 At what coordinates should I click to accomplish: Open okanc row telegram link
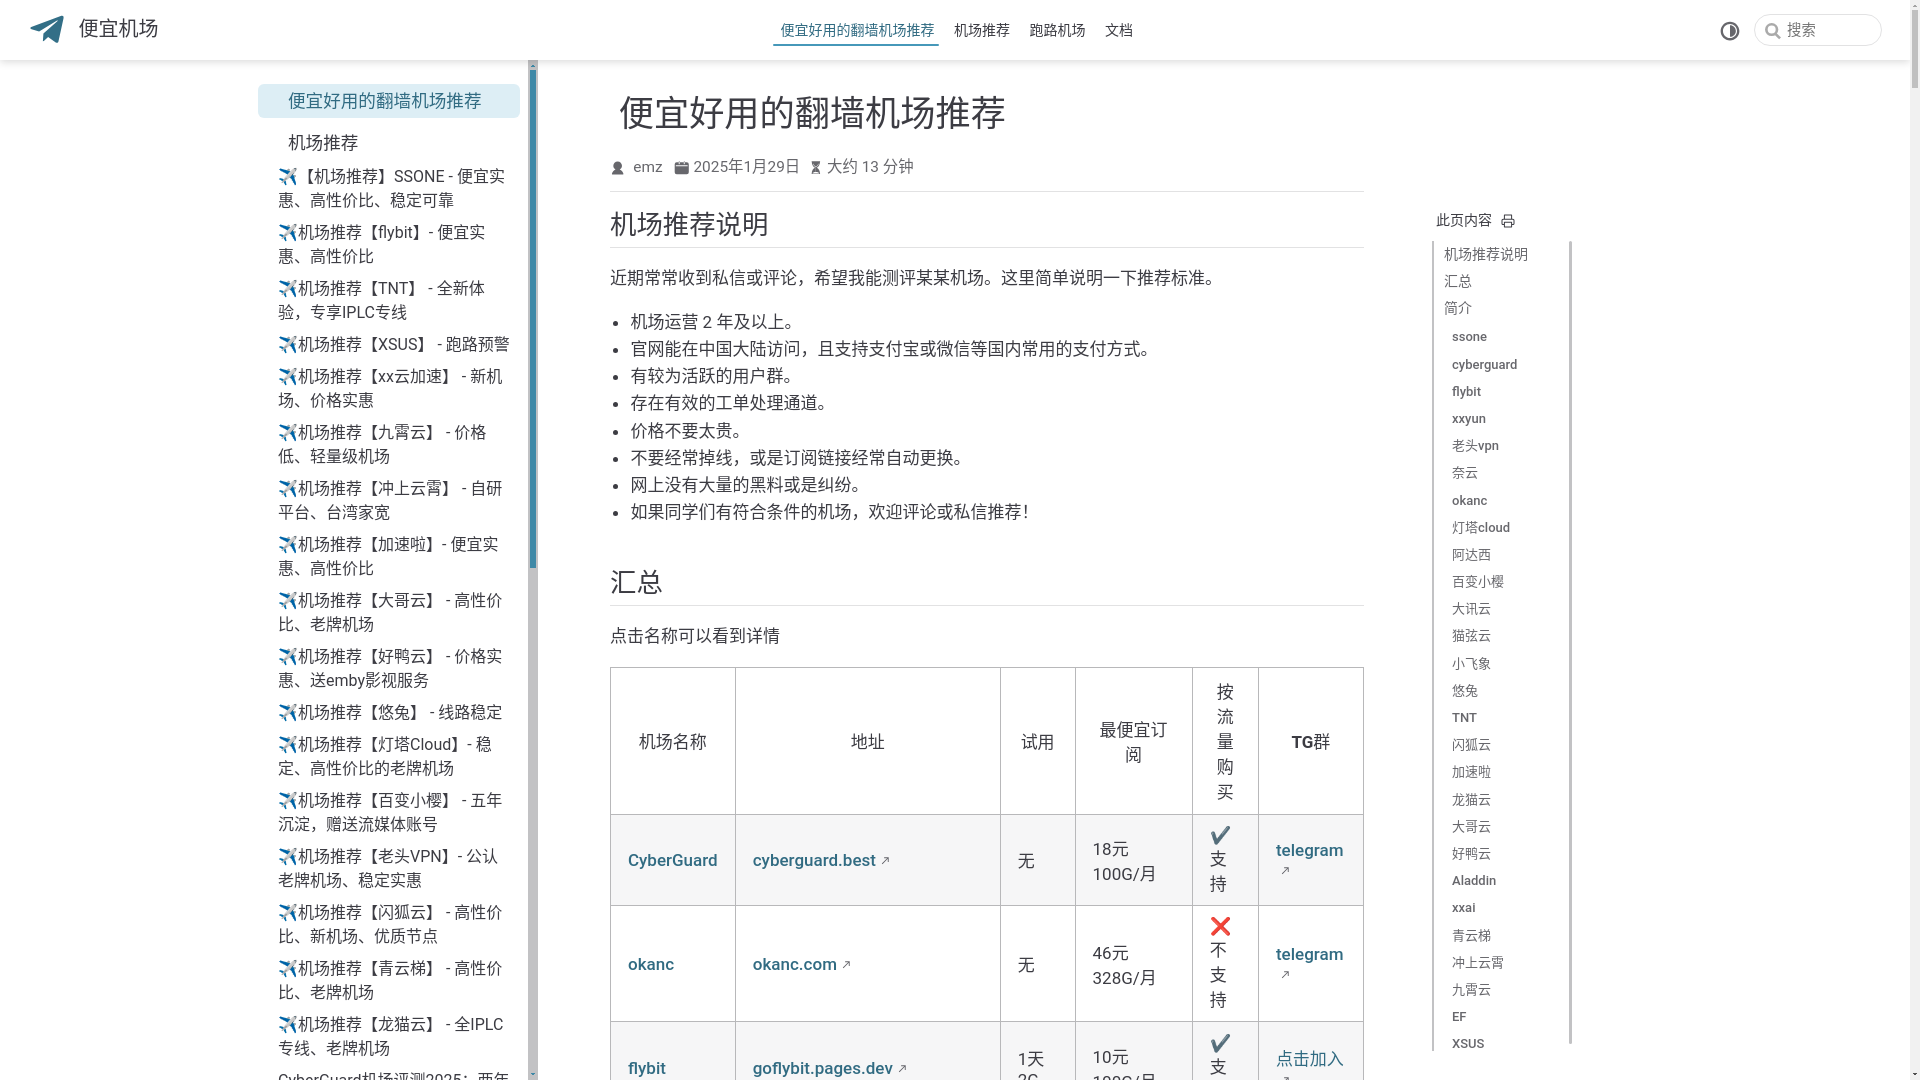(x=1309, y=964)
